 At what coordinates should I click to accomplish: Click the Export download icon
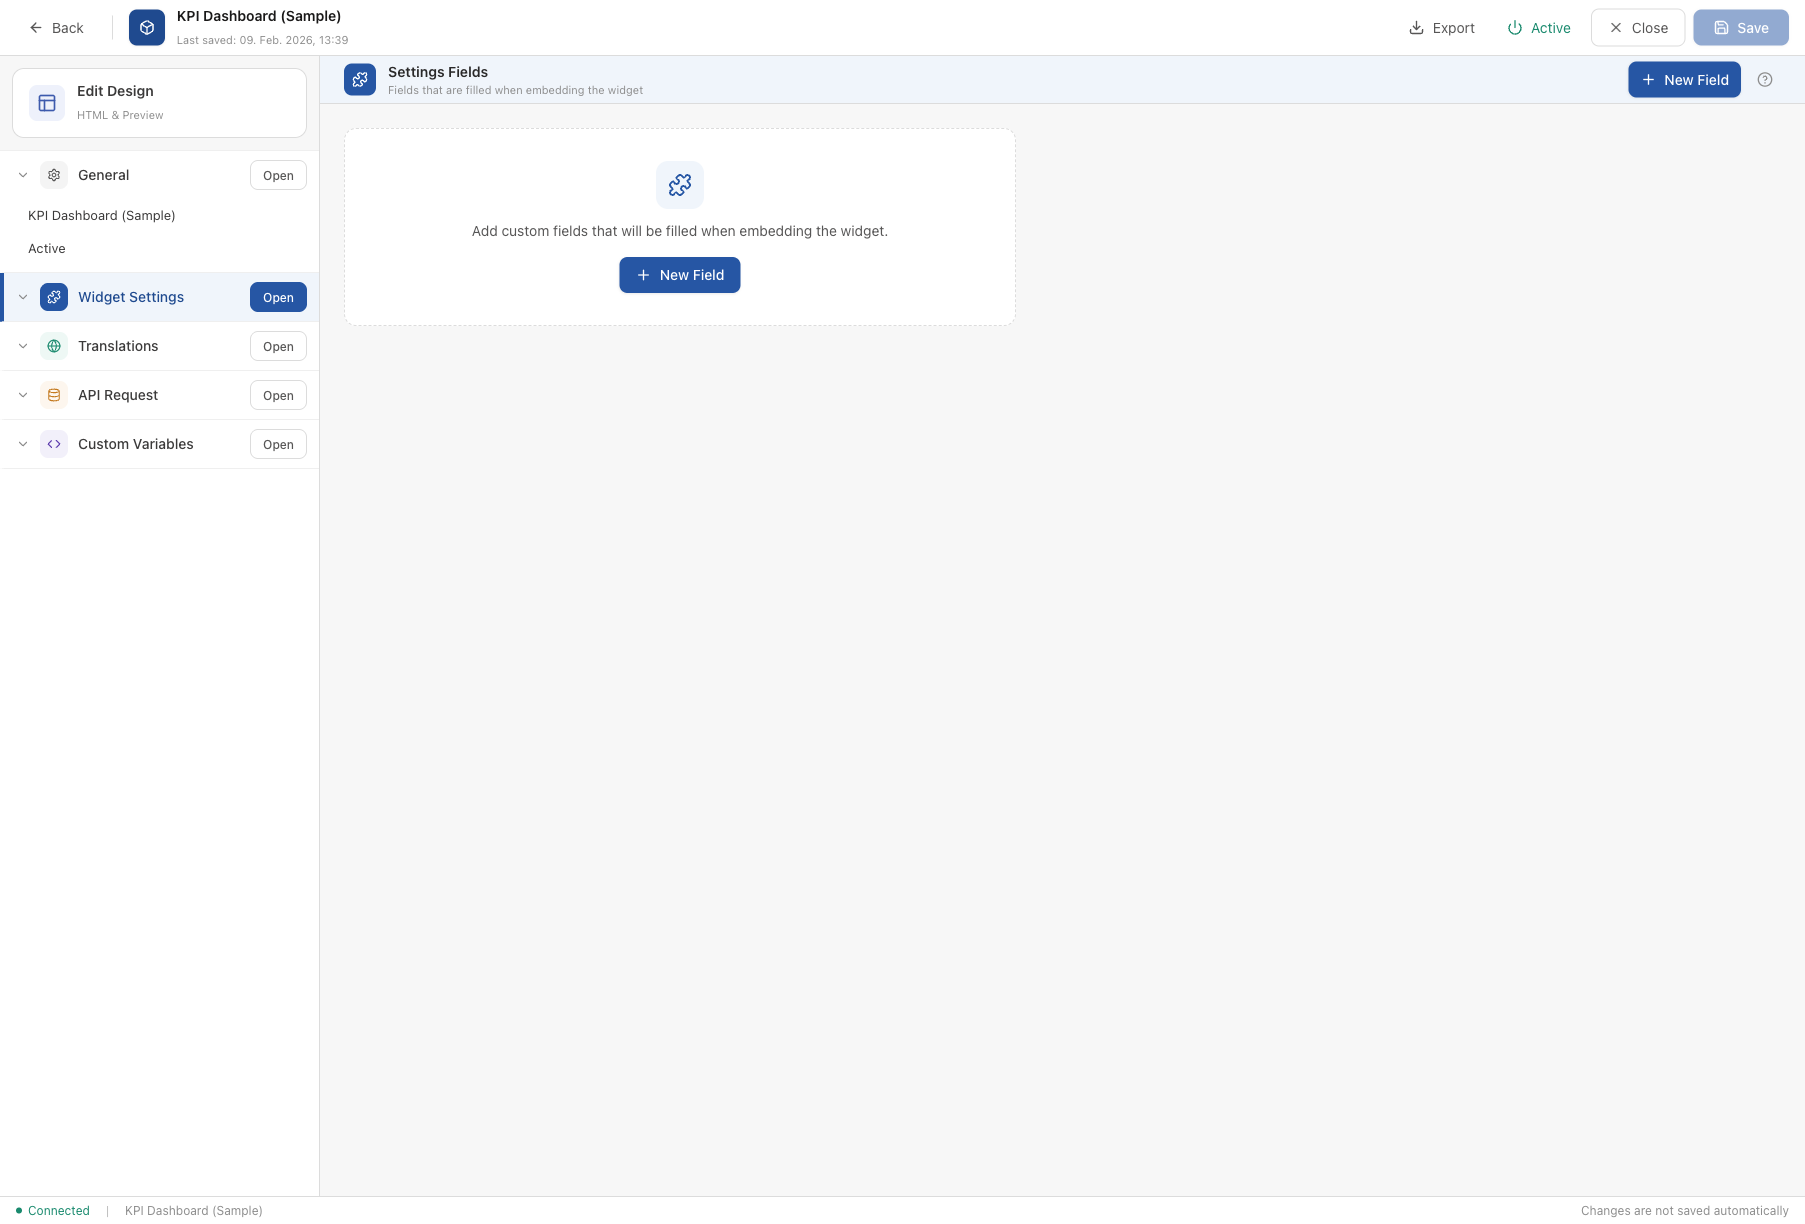tap(1415, 27)
